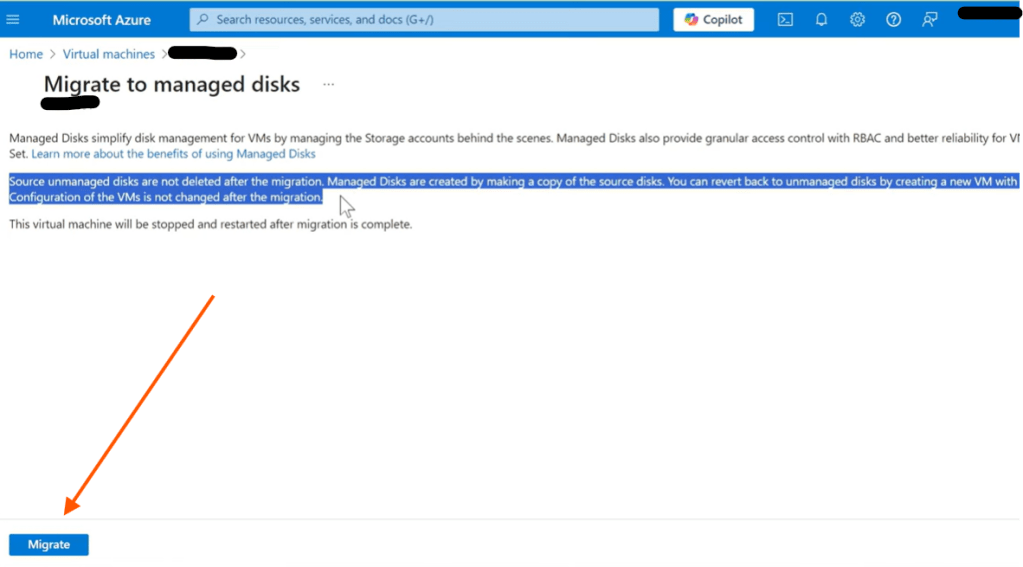
Task: Go to Home in the breadcrumb
Action: pos(26,54)
